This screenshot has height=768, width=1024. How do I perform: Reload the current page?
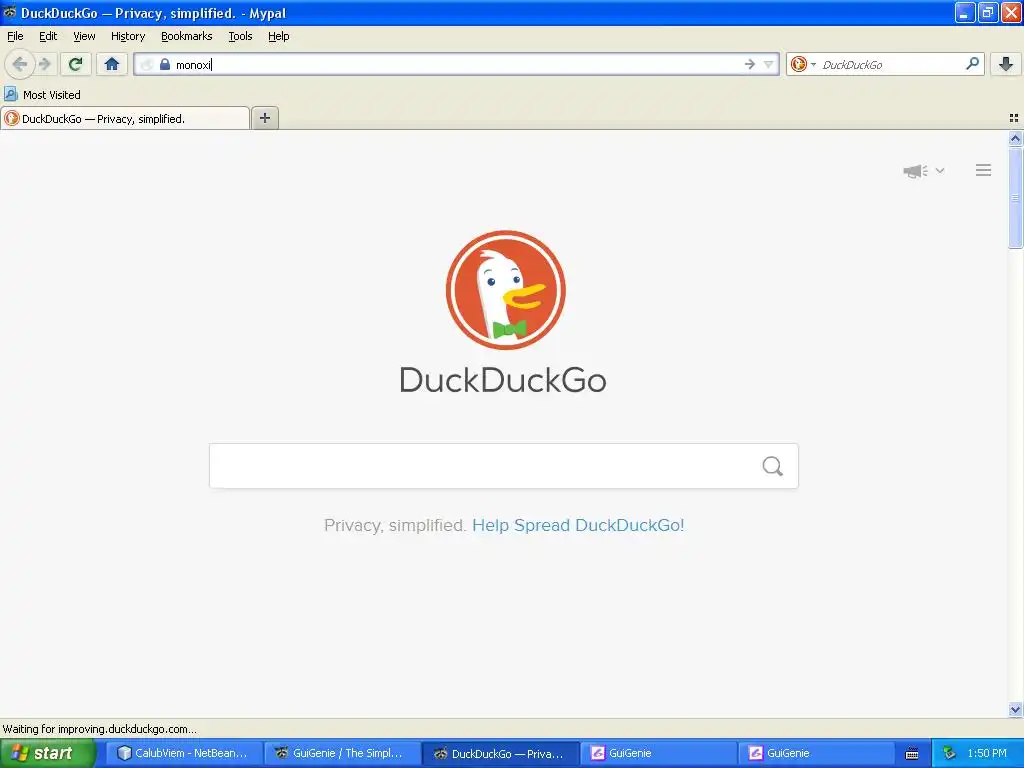[x=76, y=64]
